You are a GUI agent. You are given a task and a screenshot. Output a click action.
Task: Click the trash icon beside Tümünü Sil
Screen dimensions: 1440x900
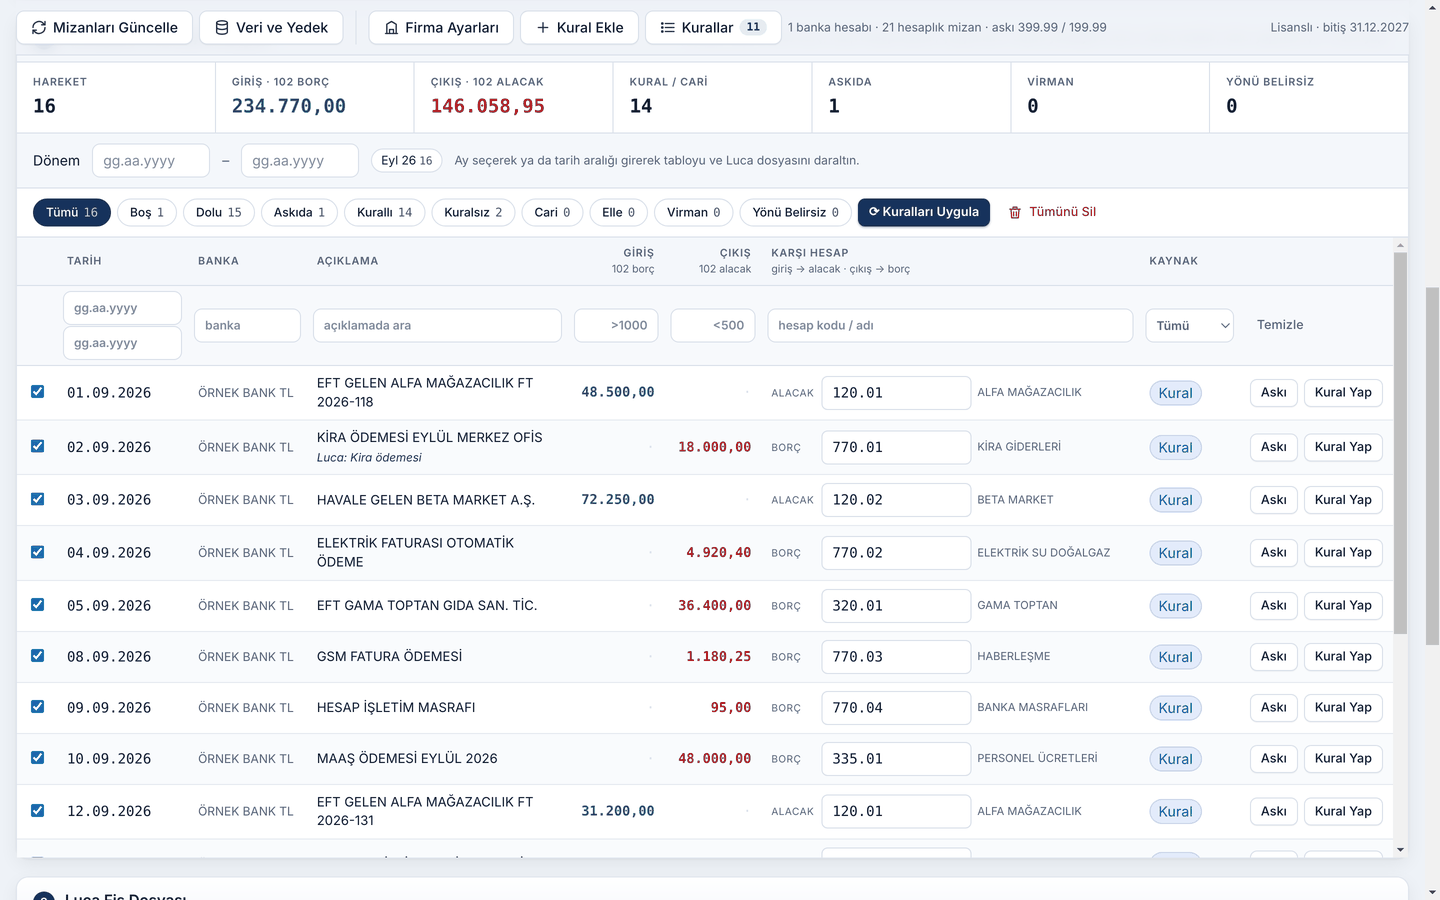coord(1015,212)
